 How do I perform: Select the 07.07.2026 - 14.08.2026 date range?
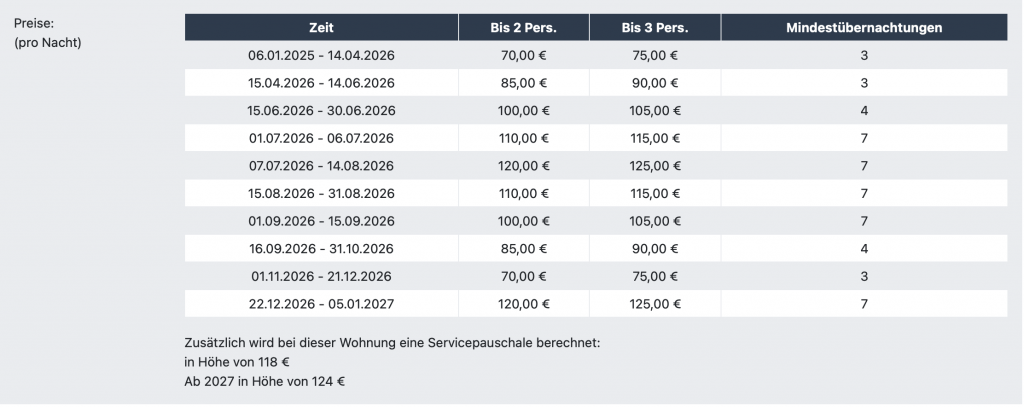click(x=321, y=166)
